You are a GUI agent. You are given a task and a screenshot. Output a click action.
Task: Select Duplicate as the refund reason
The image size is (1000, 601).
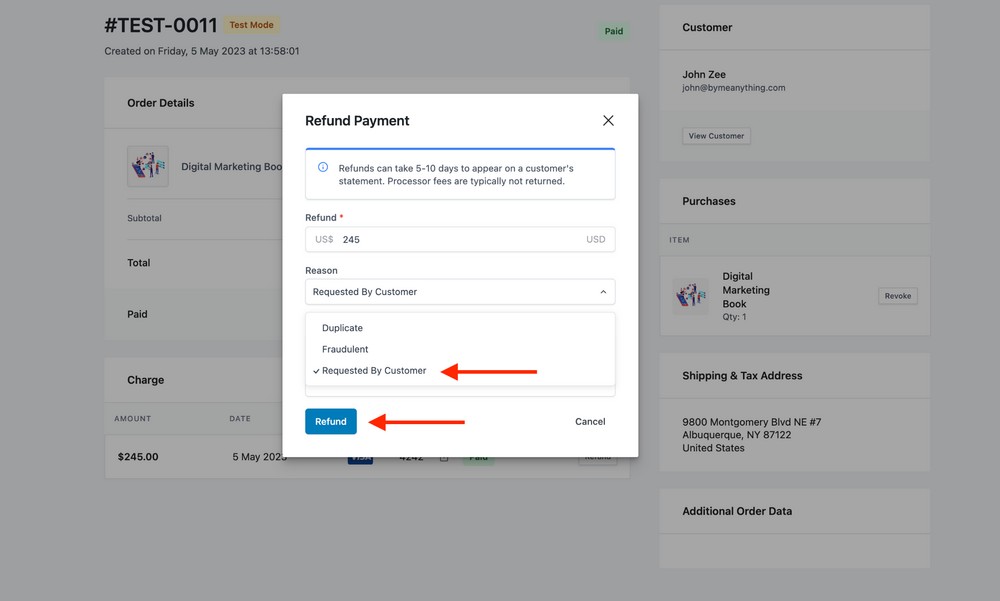(x=342, y=328)
